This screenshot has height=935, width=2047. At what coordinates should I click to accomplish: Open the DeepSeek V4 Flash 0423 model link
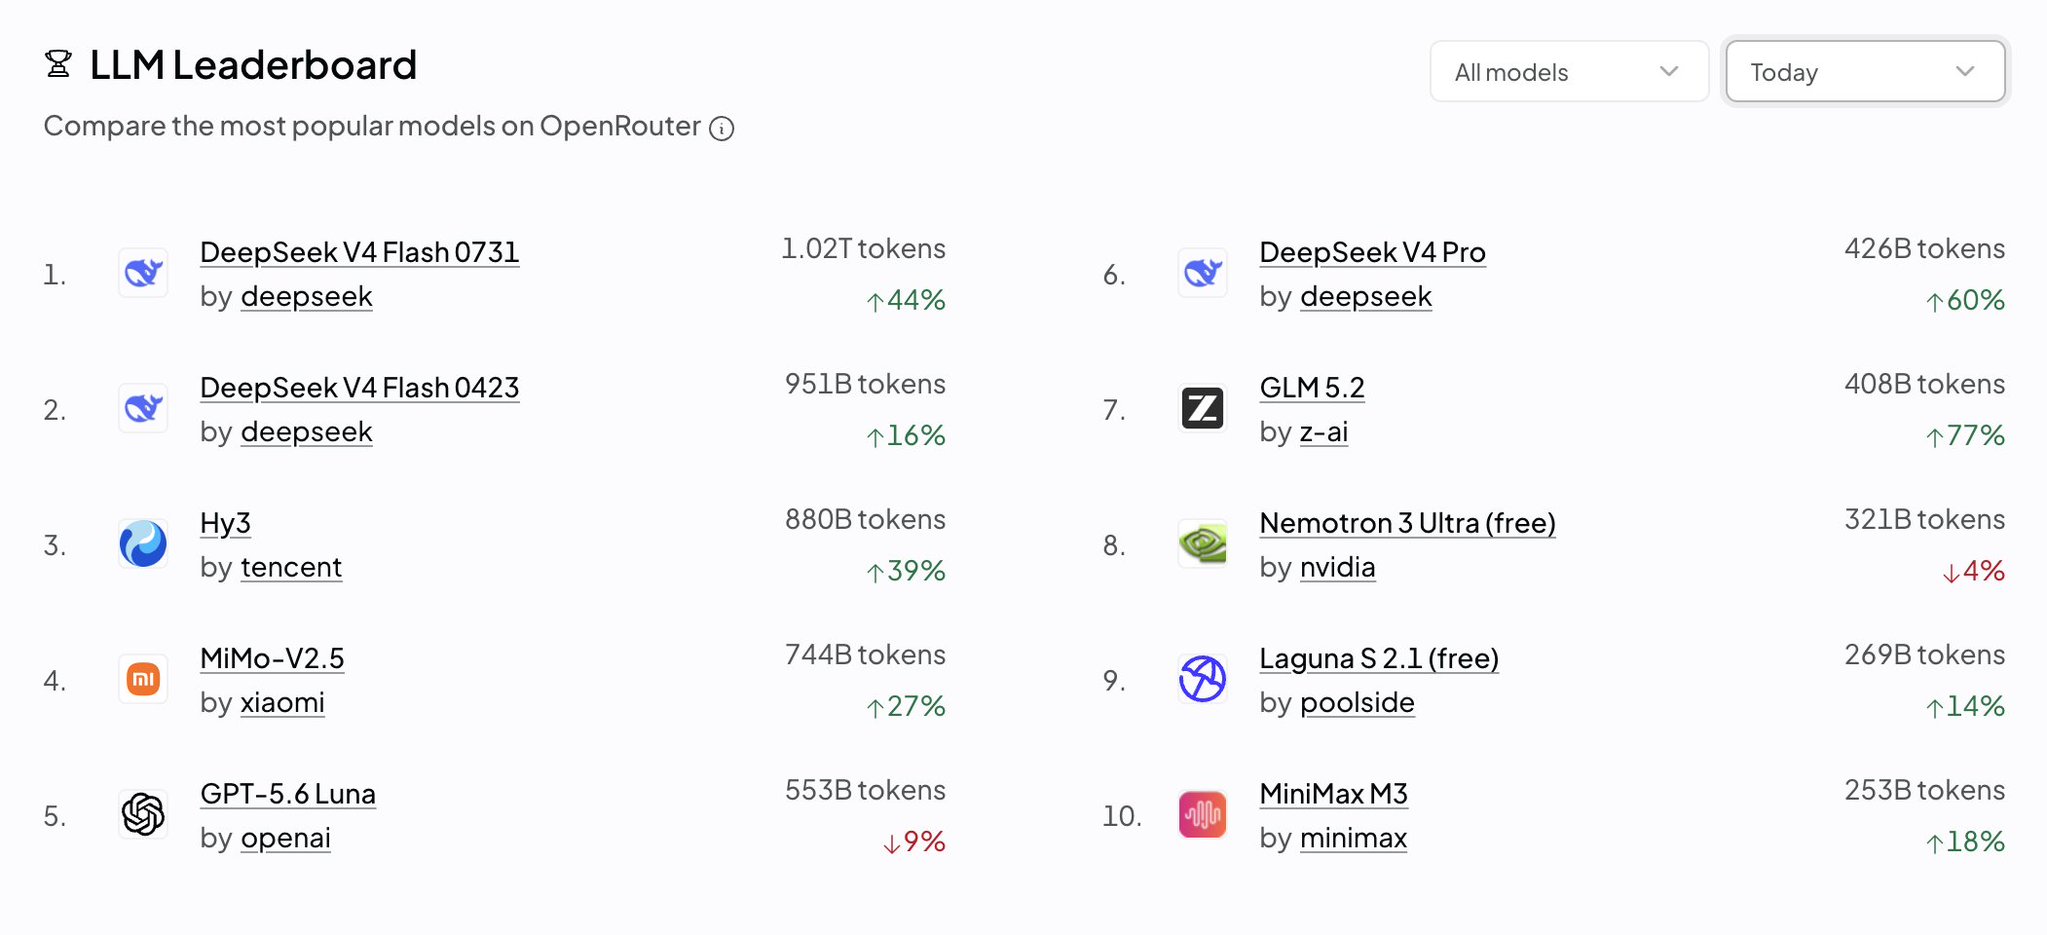(360, 388)
